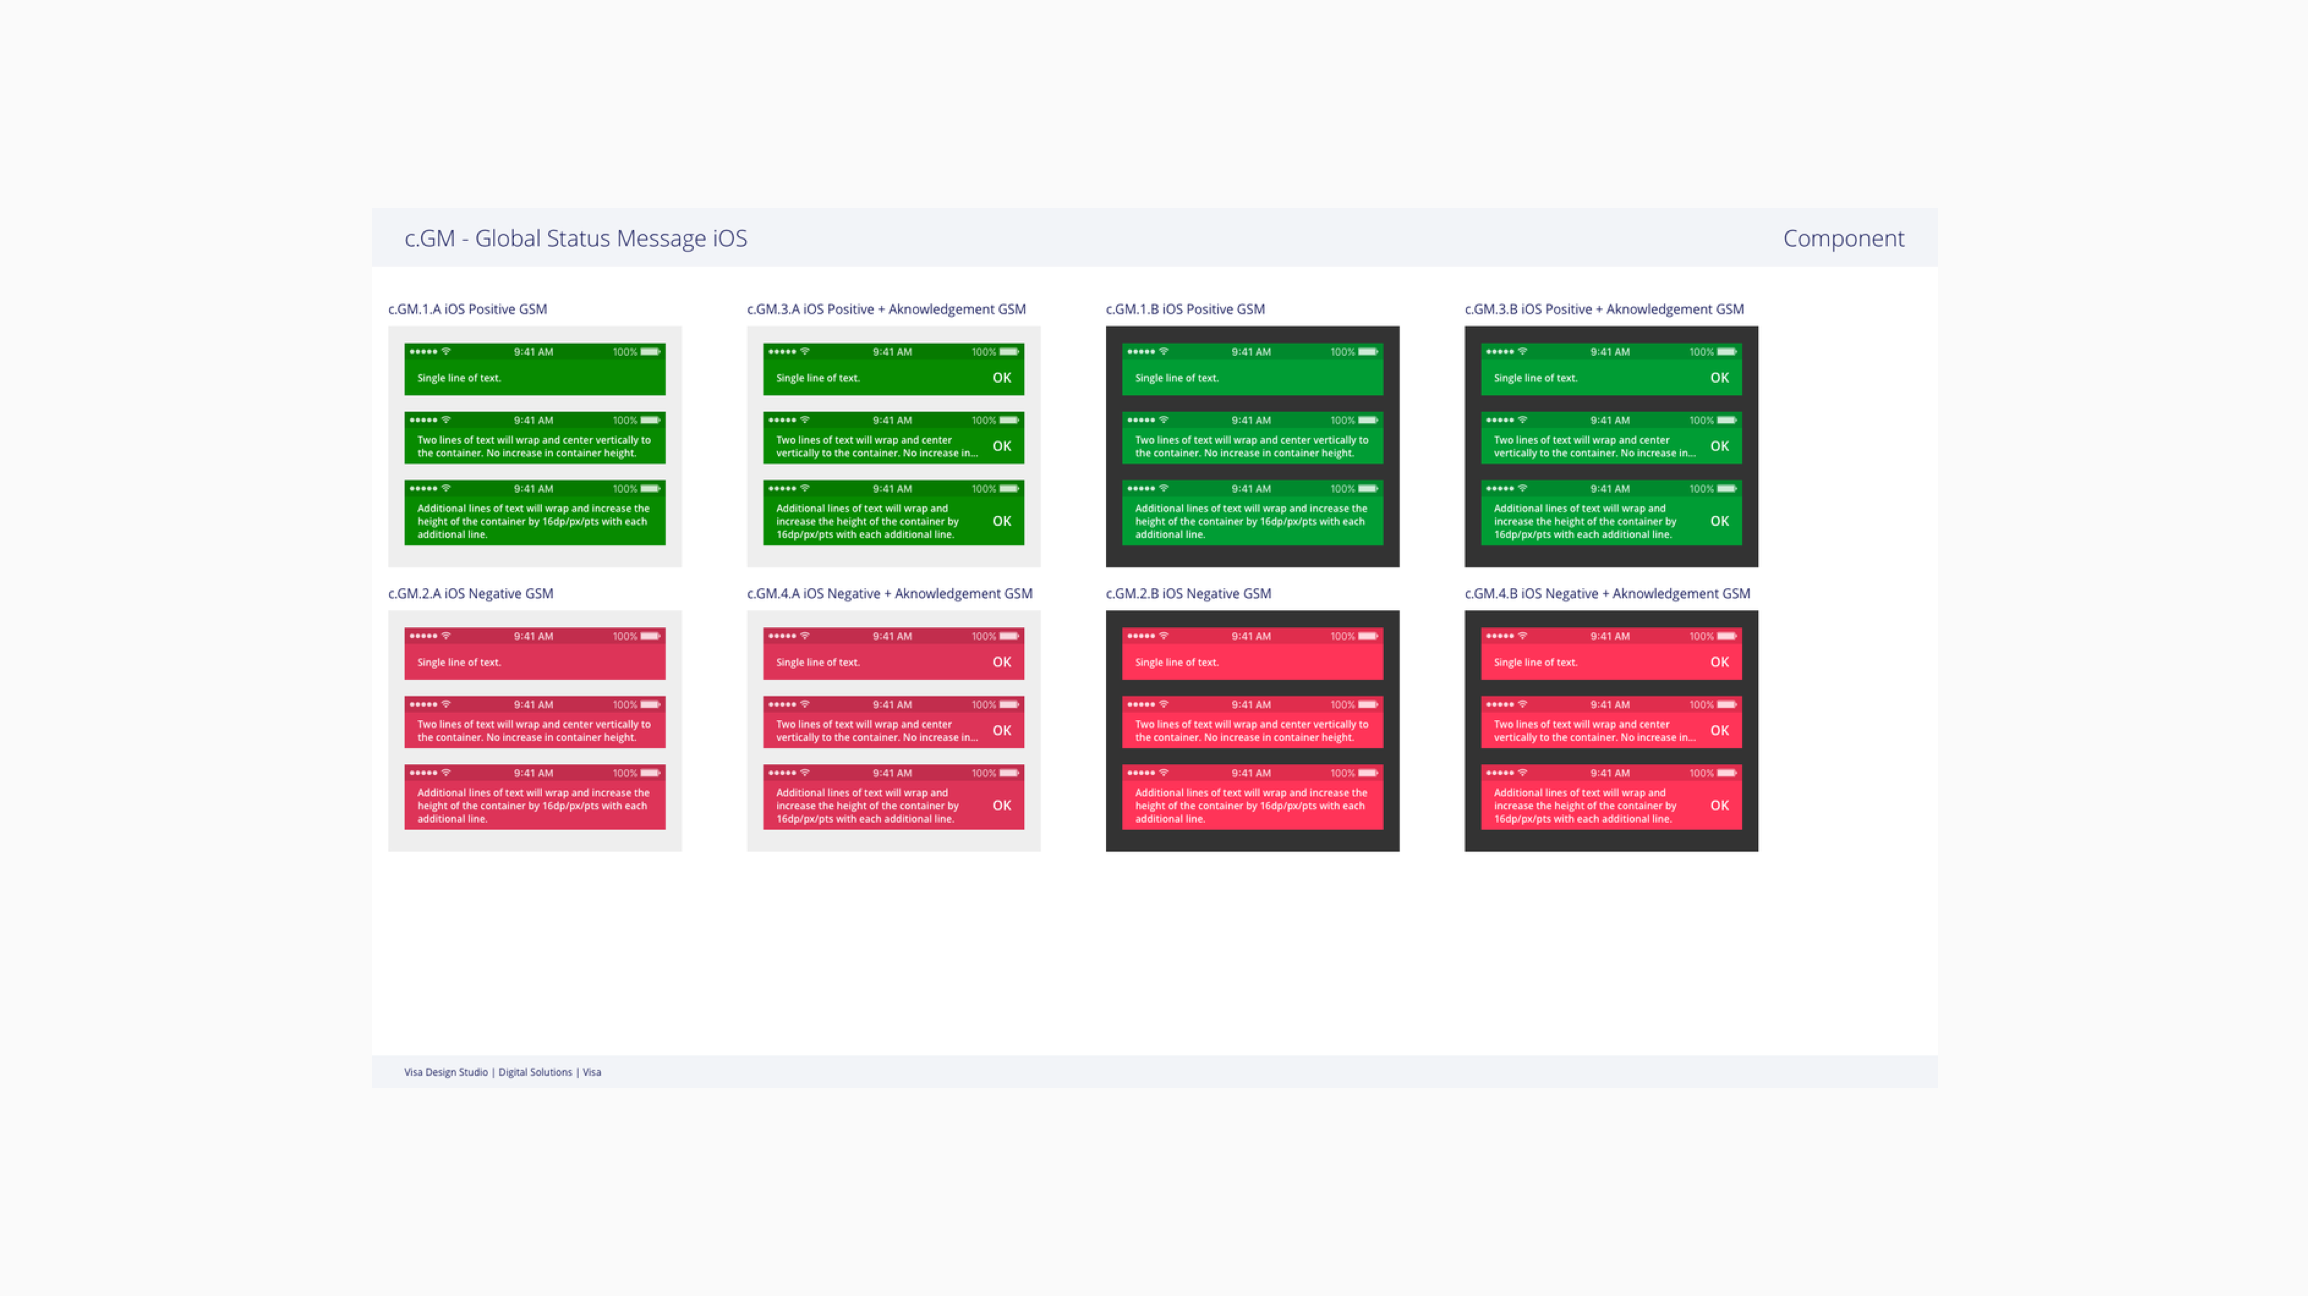Click OK on c.GM.4.A two-line red banner

click(x=1001, y=730)
